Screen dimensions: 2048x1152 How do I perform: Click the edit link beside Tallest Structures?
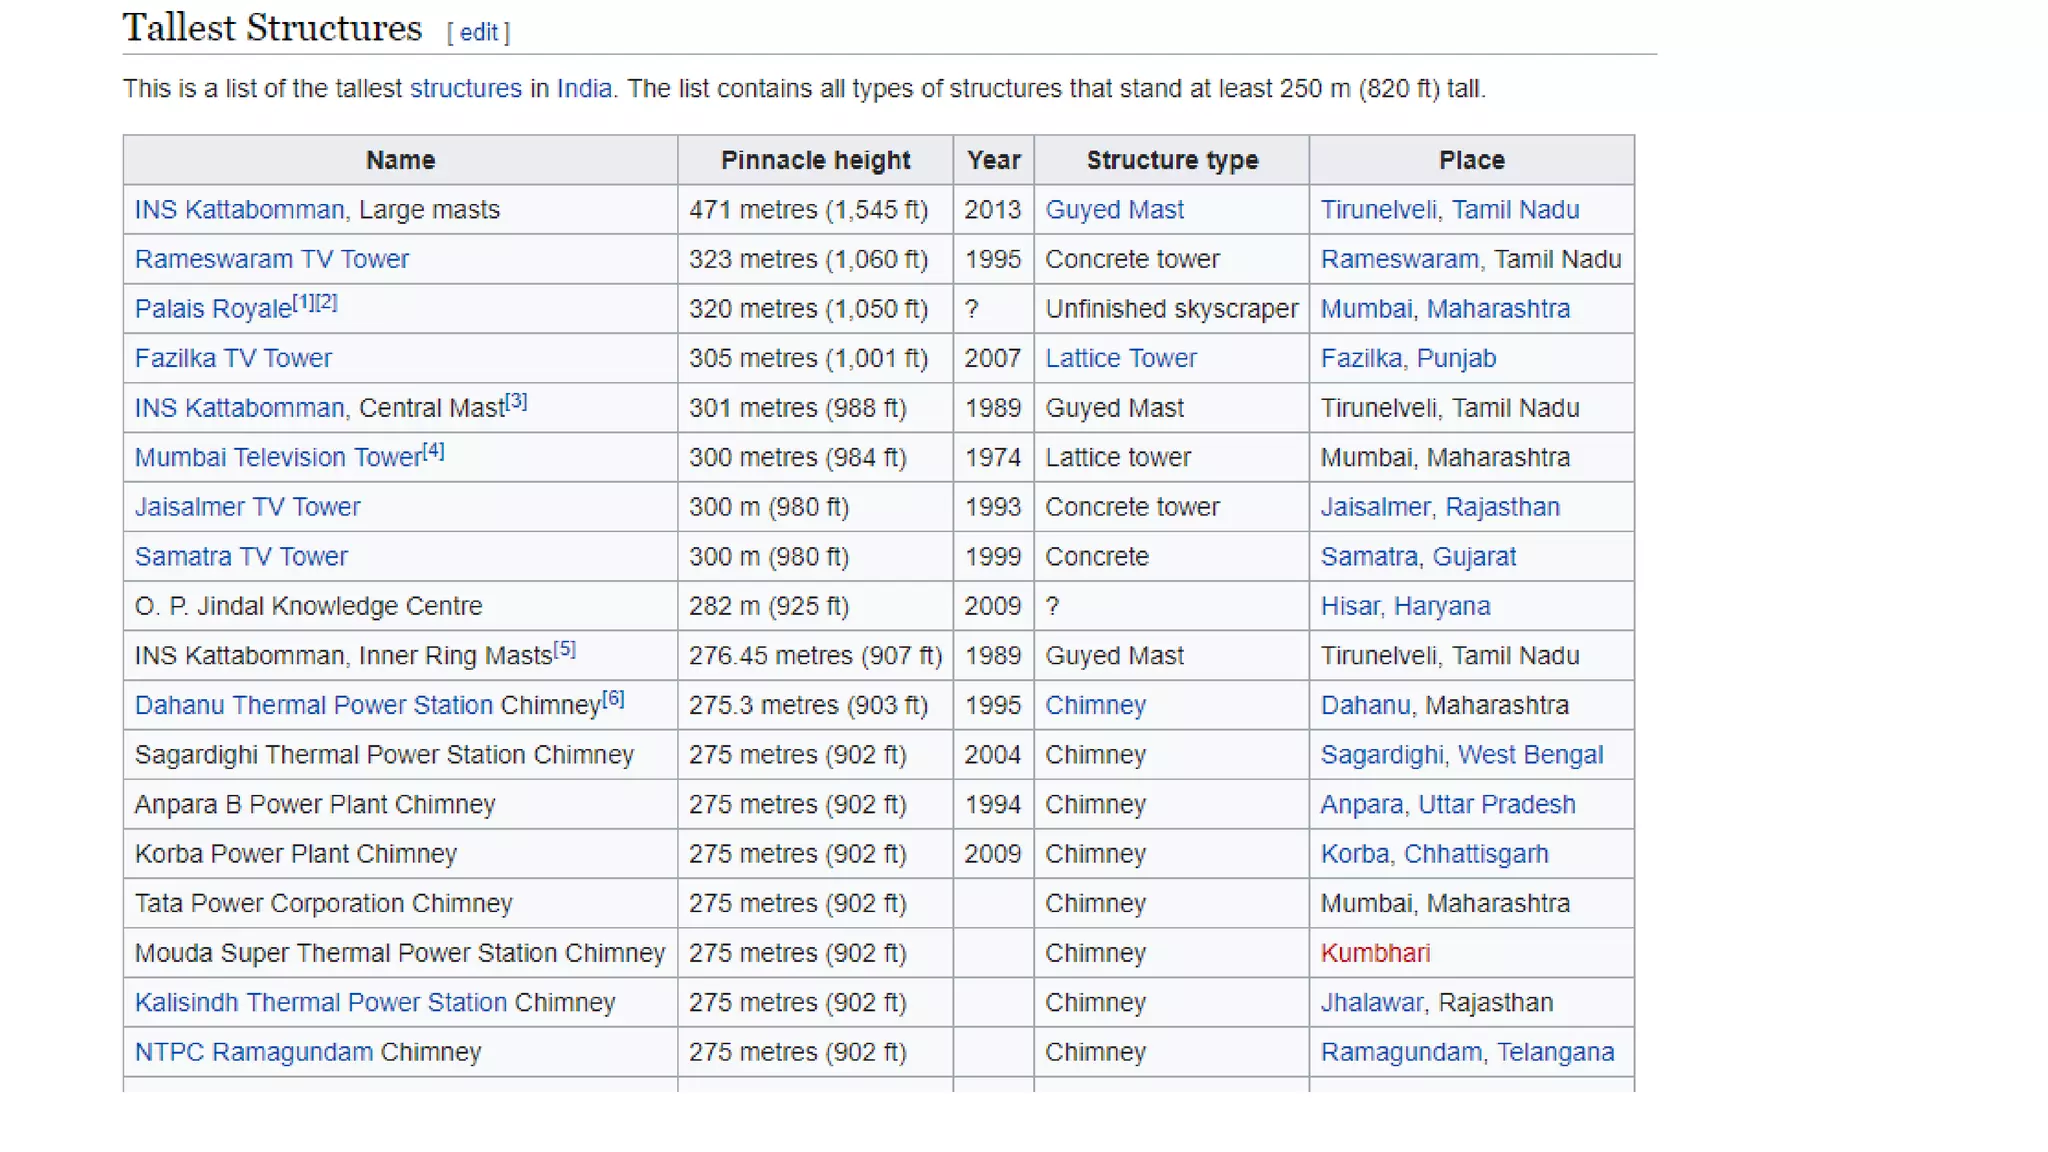click(x=478, y=32)
